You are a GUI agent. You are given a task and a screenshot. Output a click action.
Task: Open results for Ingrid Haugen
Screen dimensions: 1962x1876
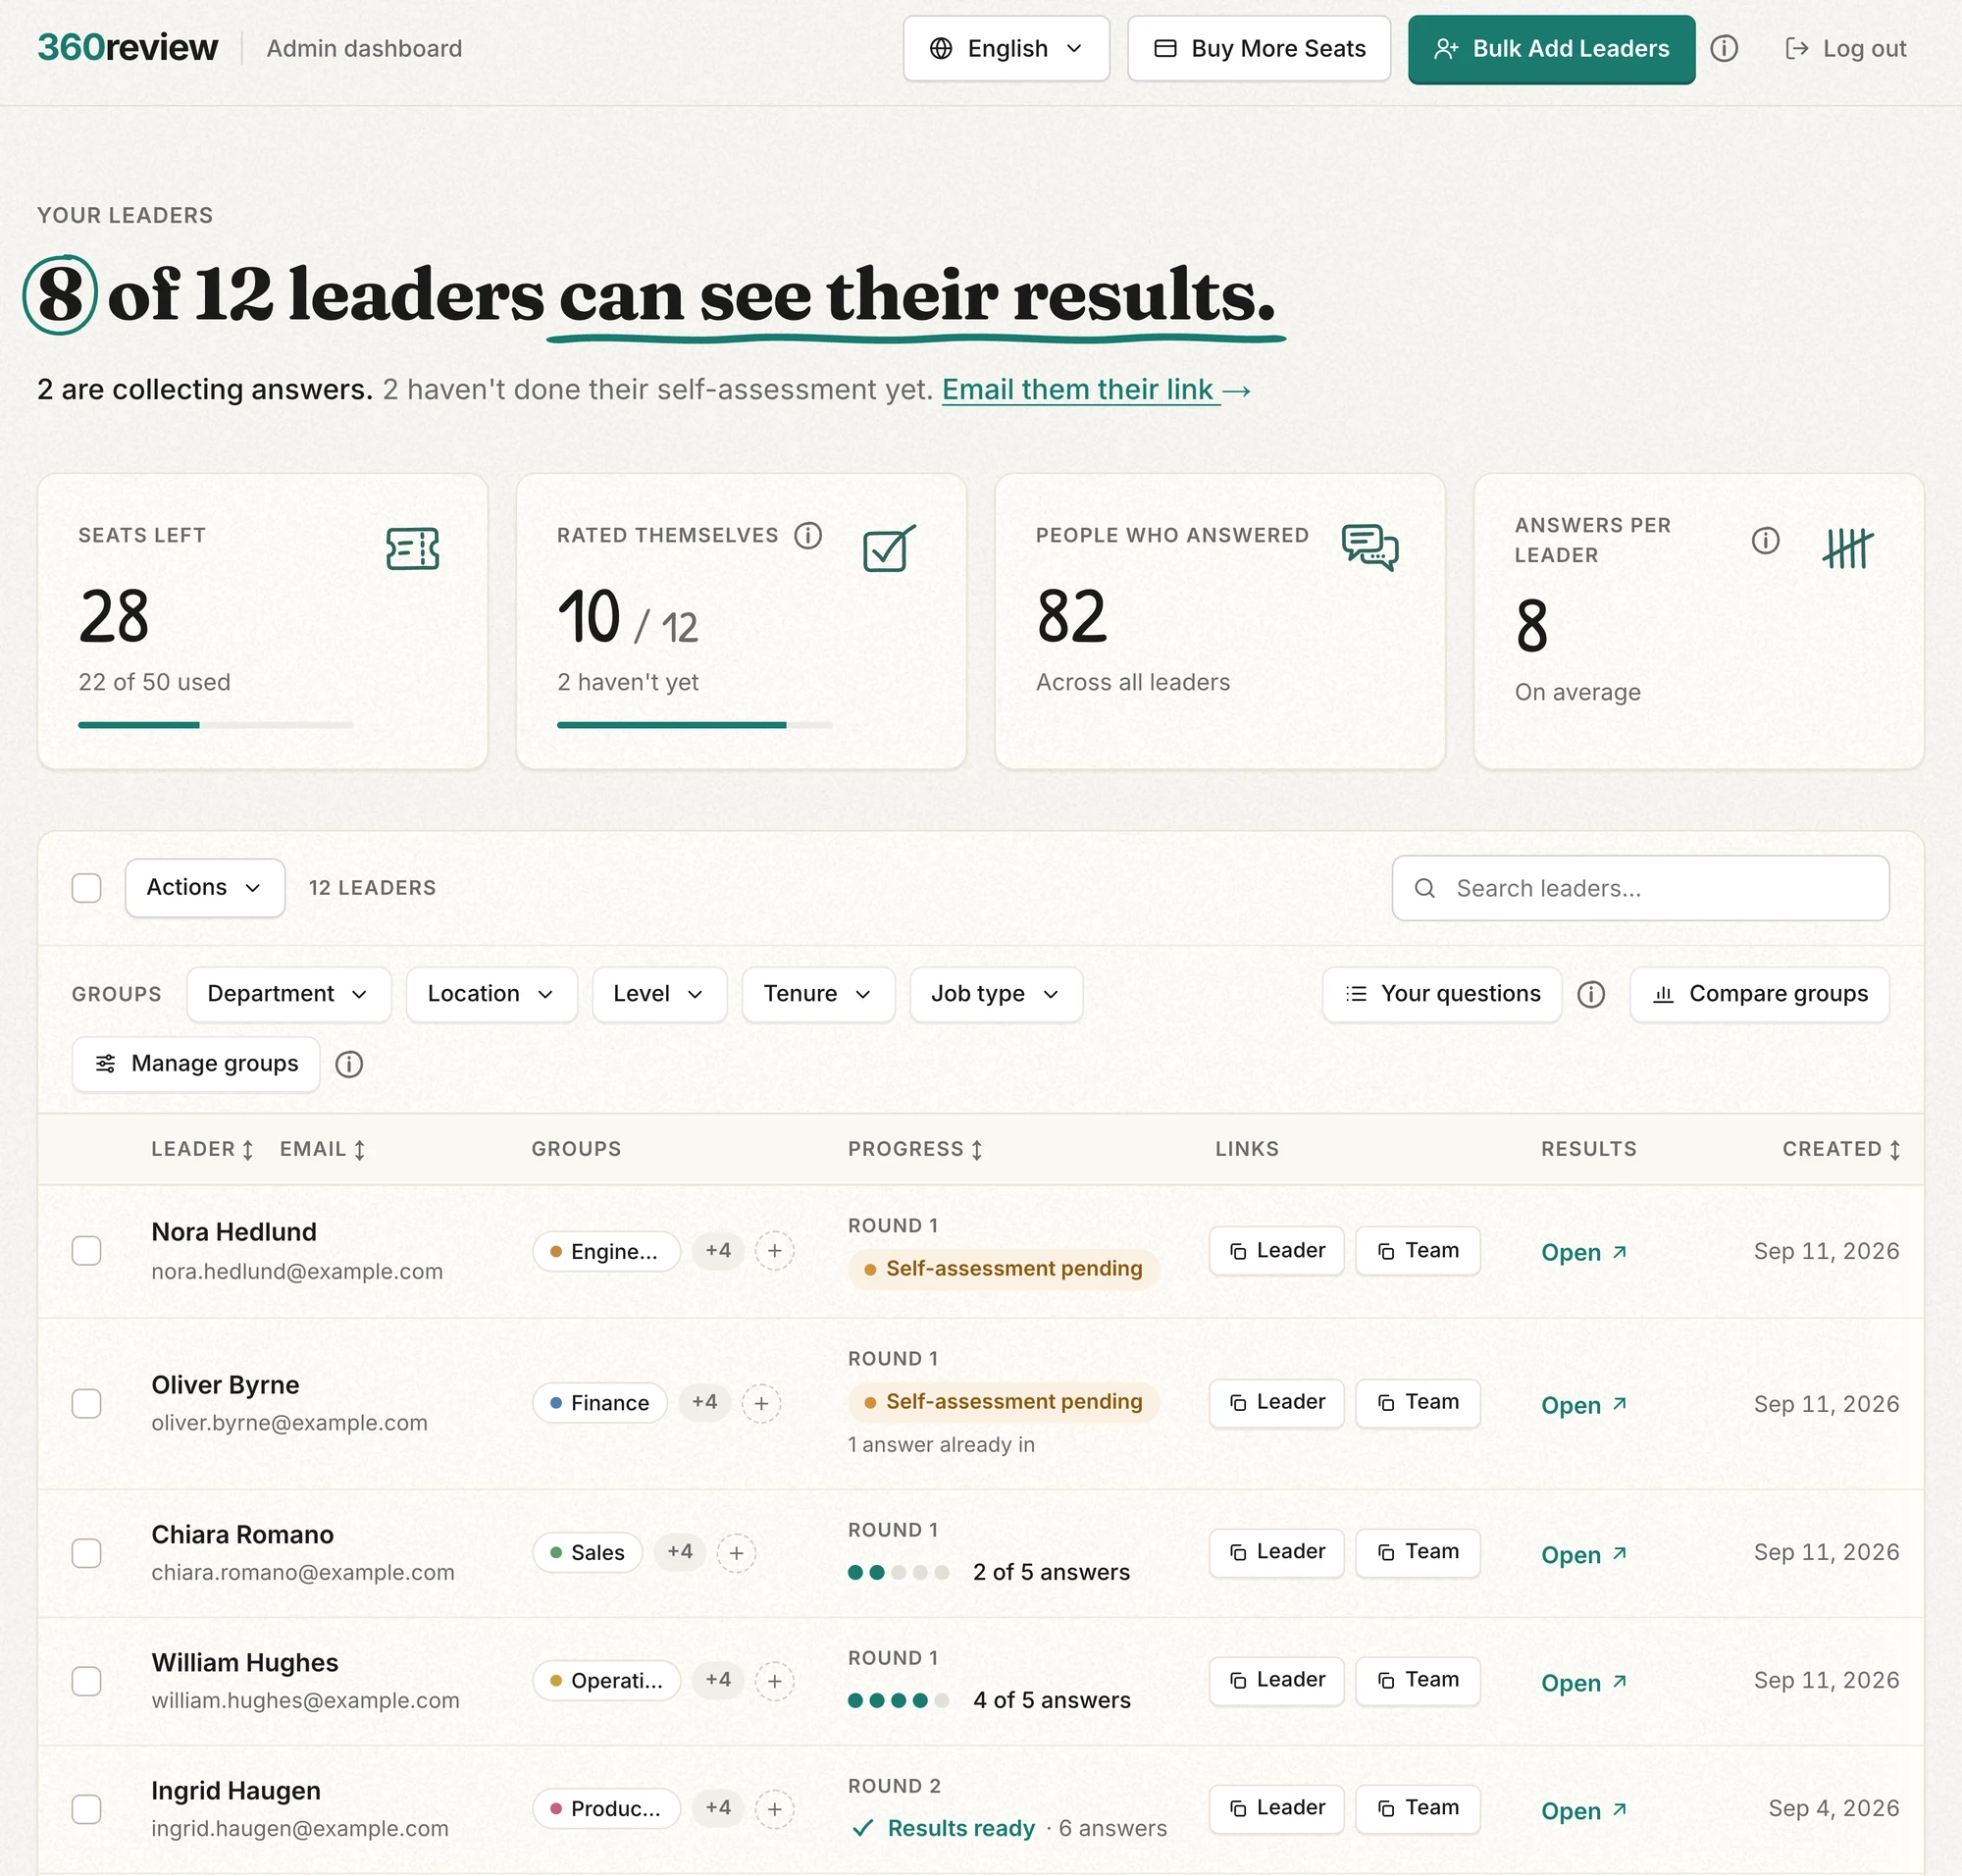tap(1584, 1812)
